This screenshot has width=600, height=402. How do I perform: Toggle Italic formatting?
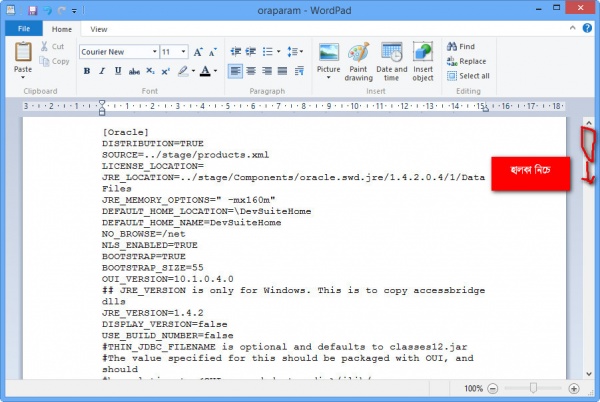tap(102, 71)
